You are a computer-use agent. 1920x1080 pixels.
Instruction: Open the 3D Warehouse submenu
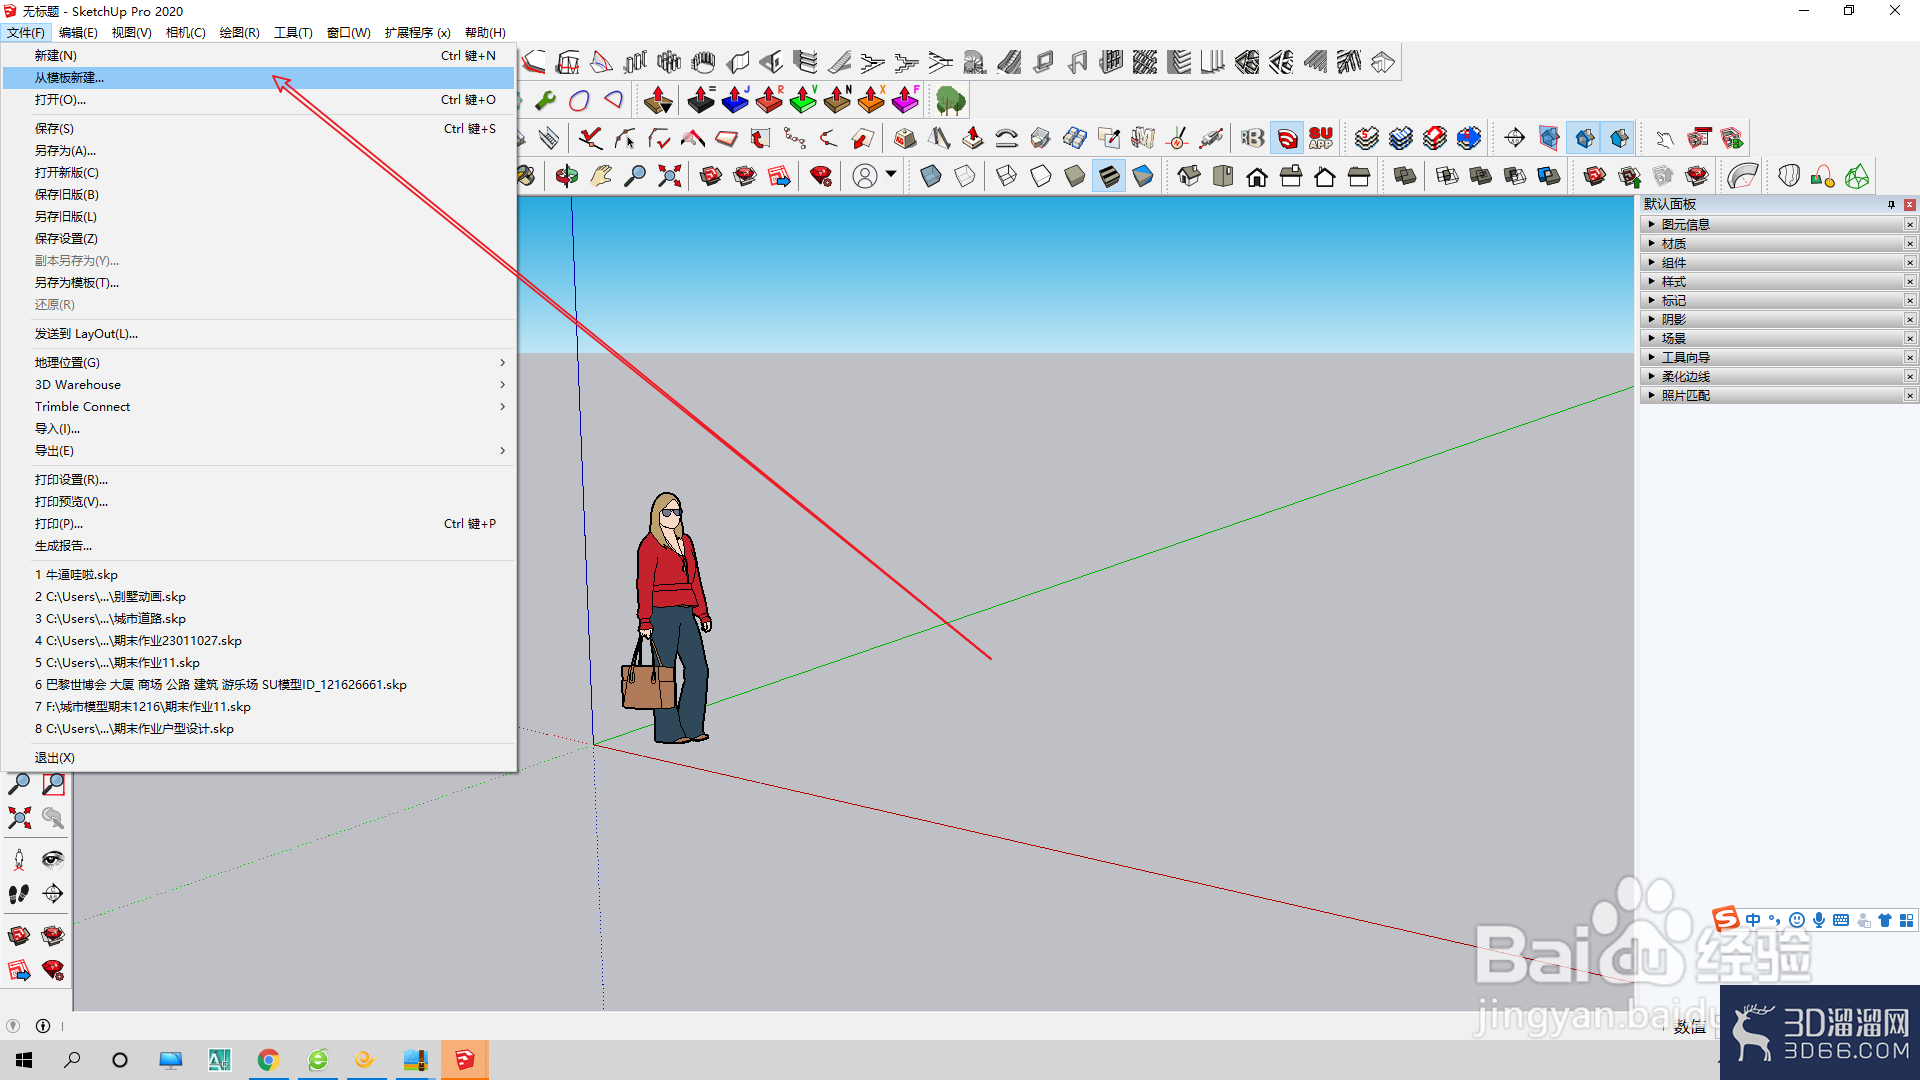(259, 385)
